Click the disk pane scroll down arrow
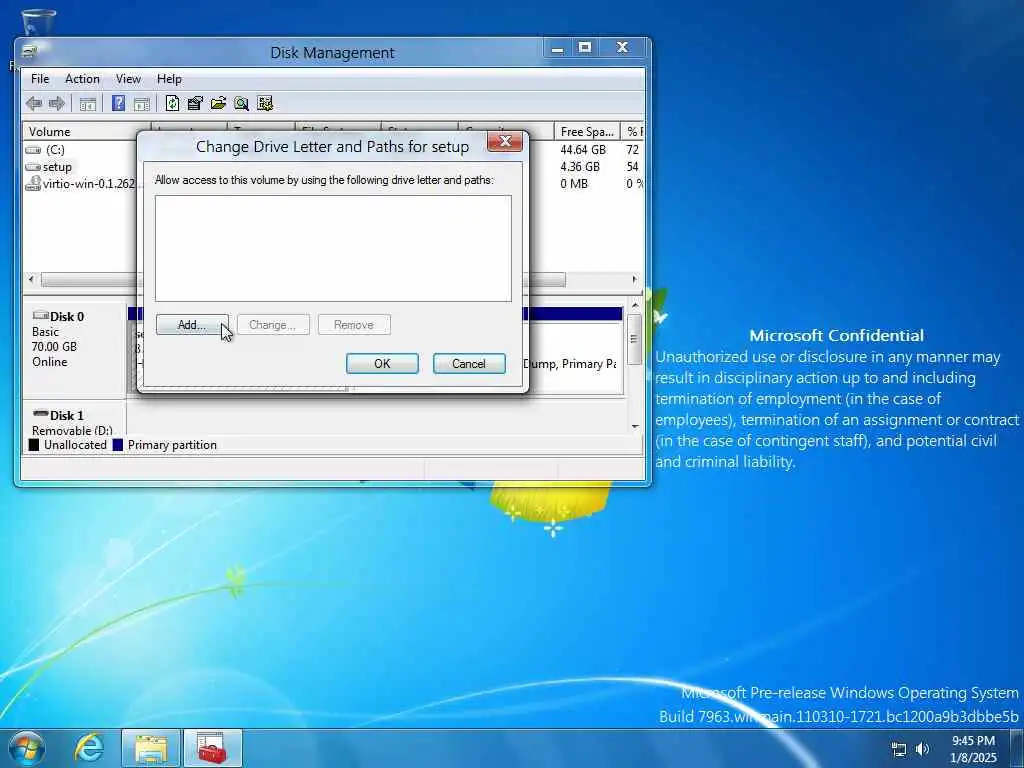1024x768 pixels. [x=635, y=426]
